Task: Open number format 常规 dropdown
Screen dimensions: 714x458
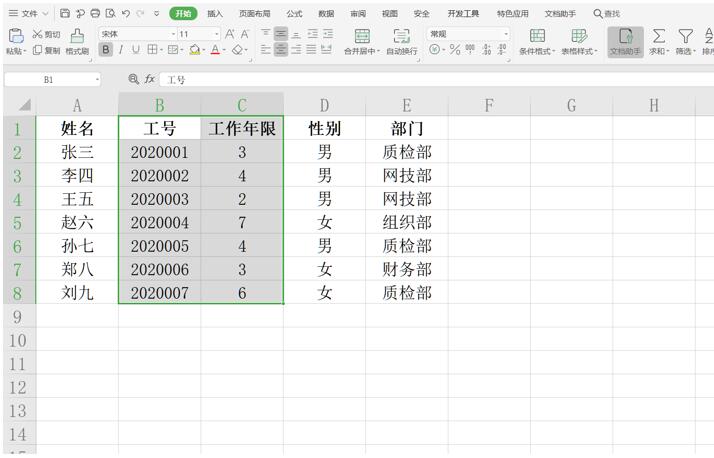Action: (505, 34)
